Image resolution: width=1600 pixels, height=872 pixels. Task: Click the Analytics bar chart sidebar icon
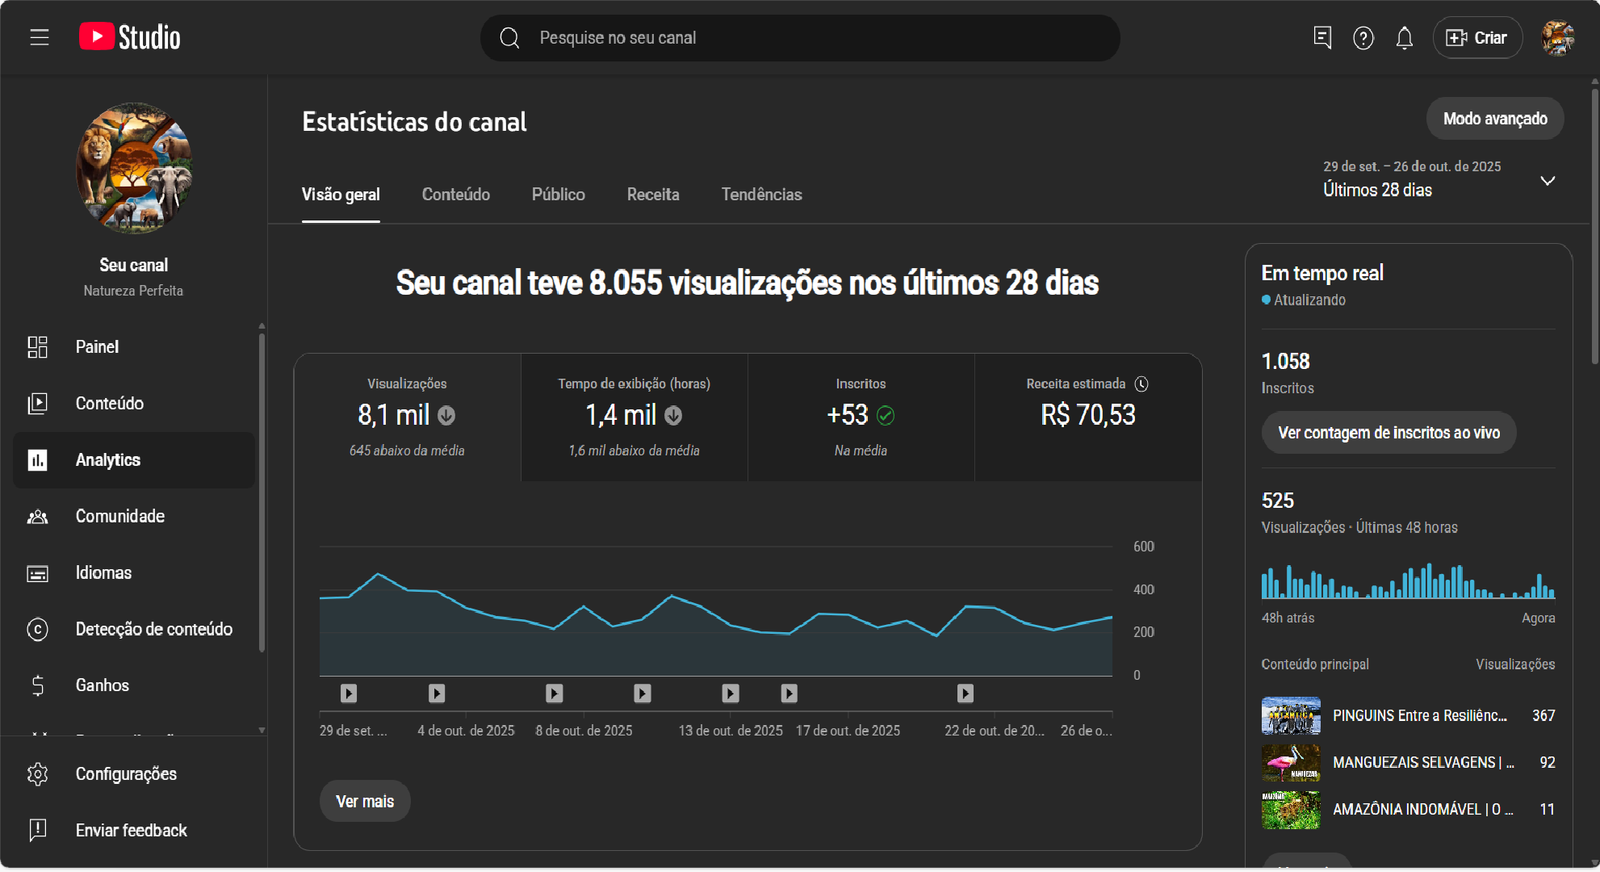pyautogui.click(x=38, y=460)
